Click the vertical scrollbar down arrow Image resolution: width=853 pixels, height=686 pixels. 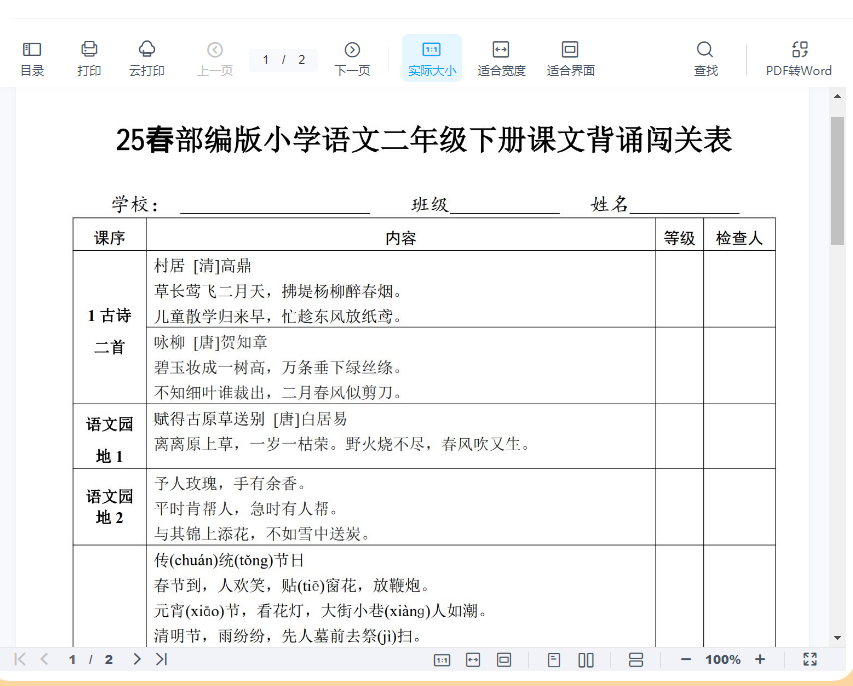tap(837, 637)
